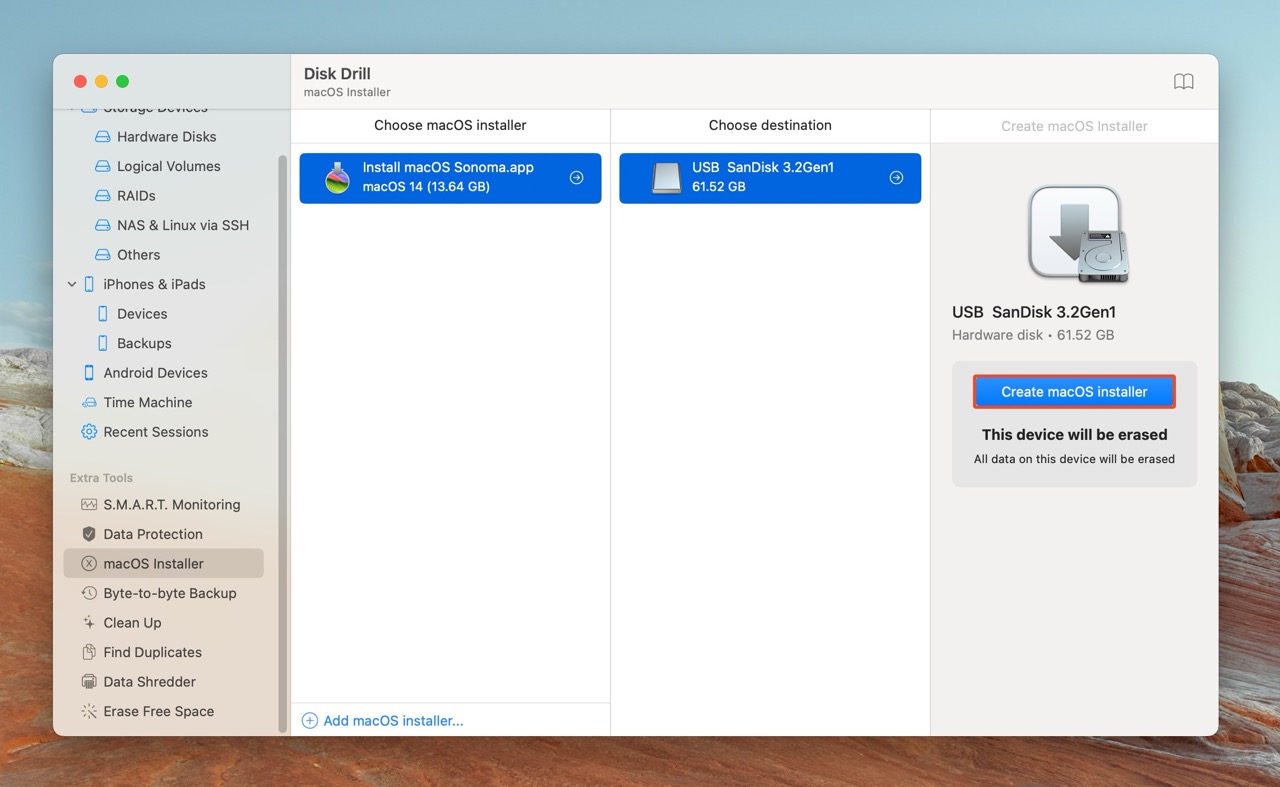1280x787 pixels.
Task: Open S.M.A.R.T. Monitoring tool
Action: coord(172,505)
